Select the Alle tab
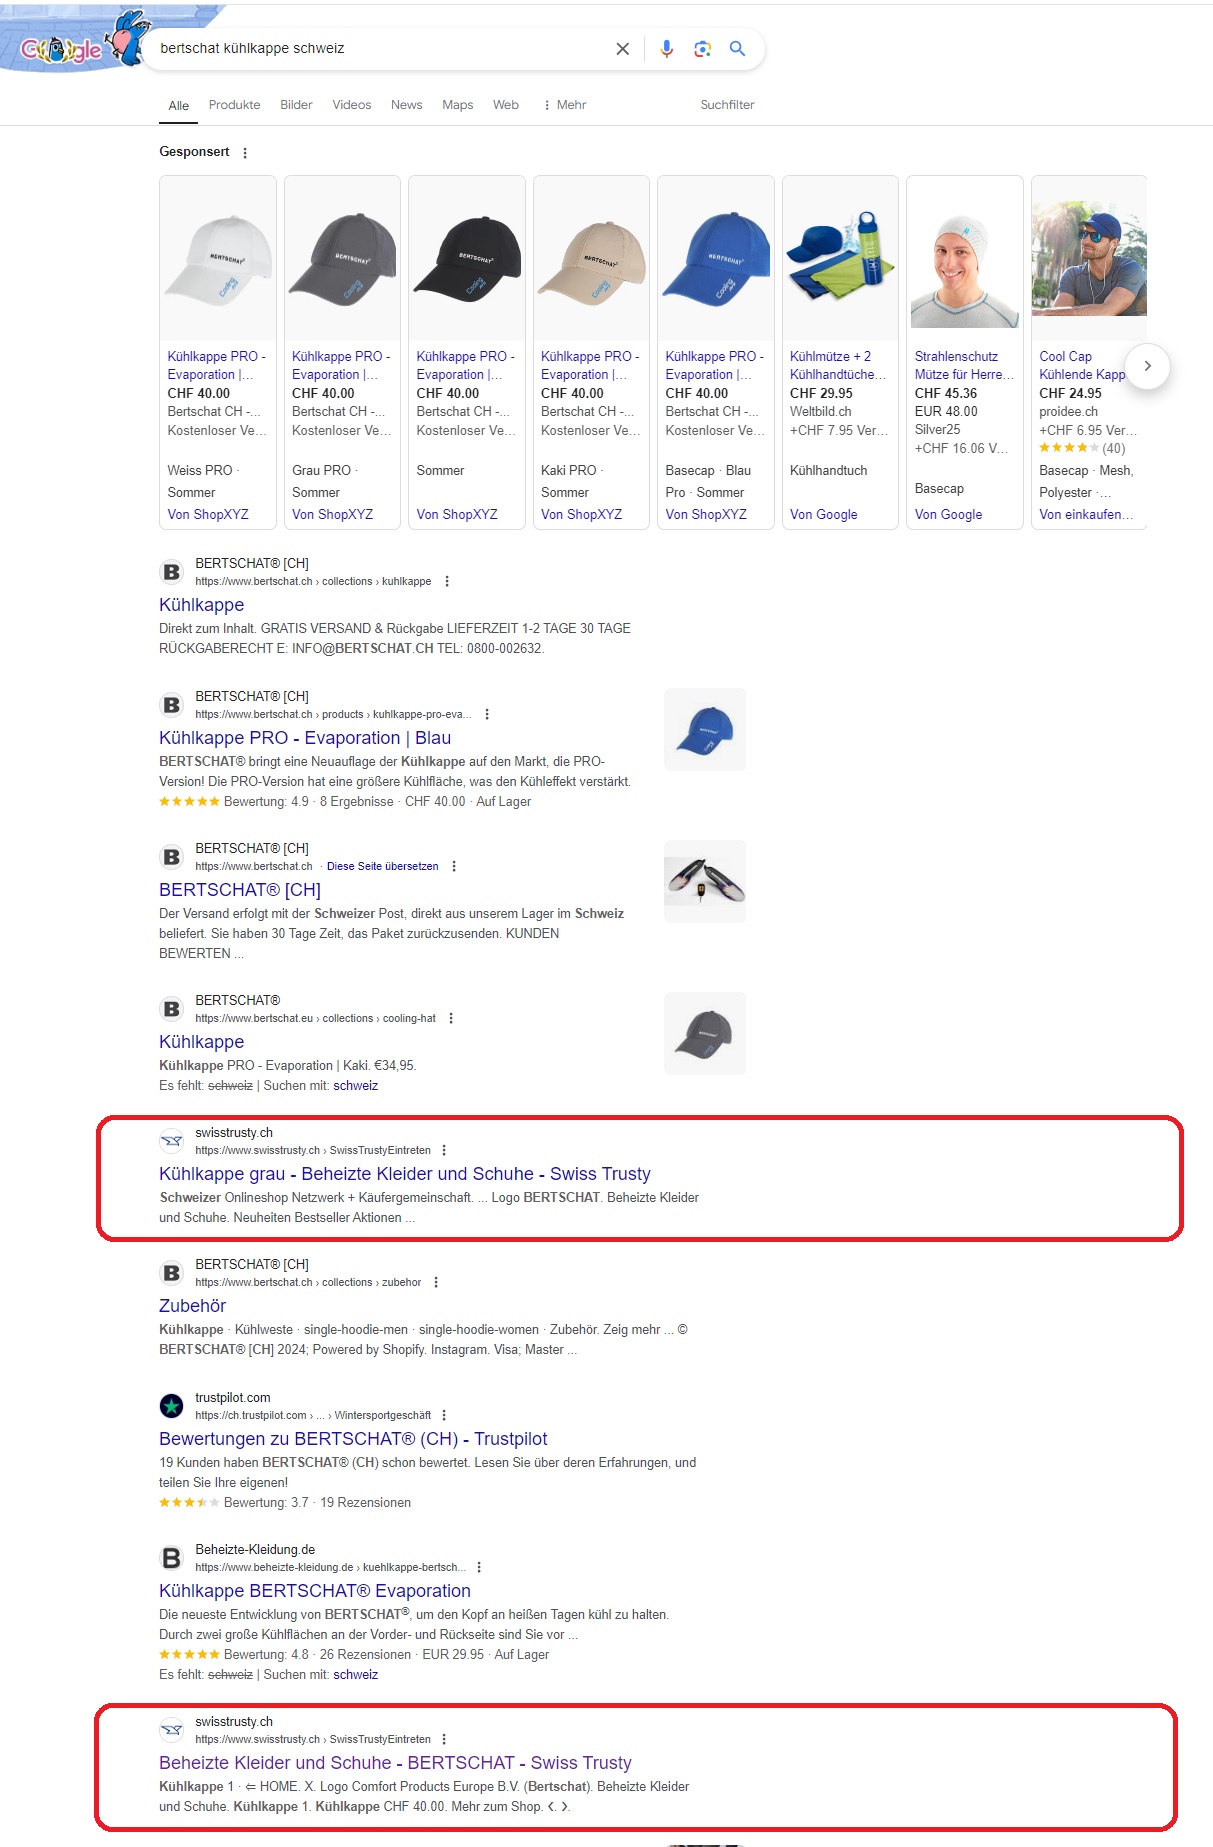This screenshot has width=1213, height=1847. pos(179,106)
